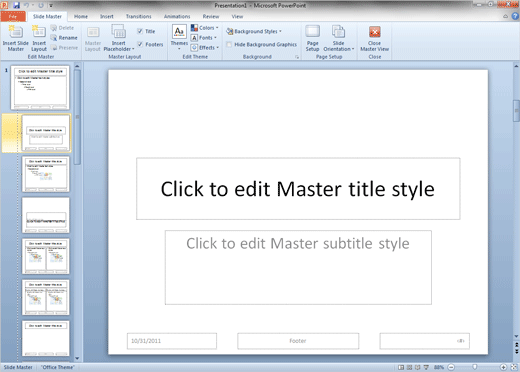520x372 pixels.
Task: Toggle the Footers checkbox
Action: (x=140, y=44)
